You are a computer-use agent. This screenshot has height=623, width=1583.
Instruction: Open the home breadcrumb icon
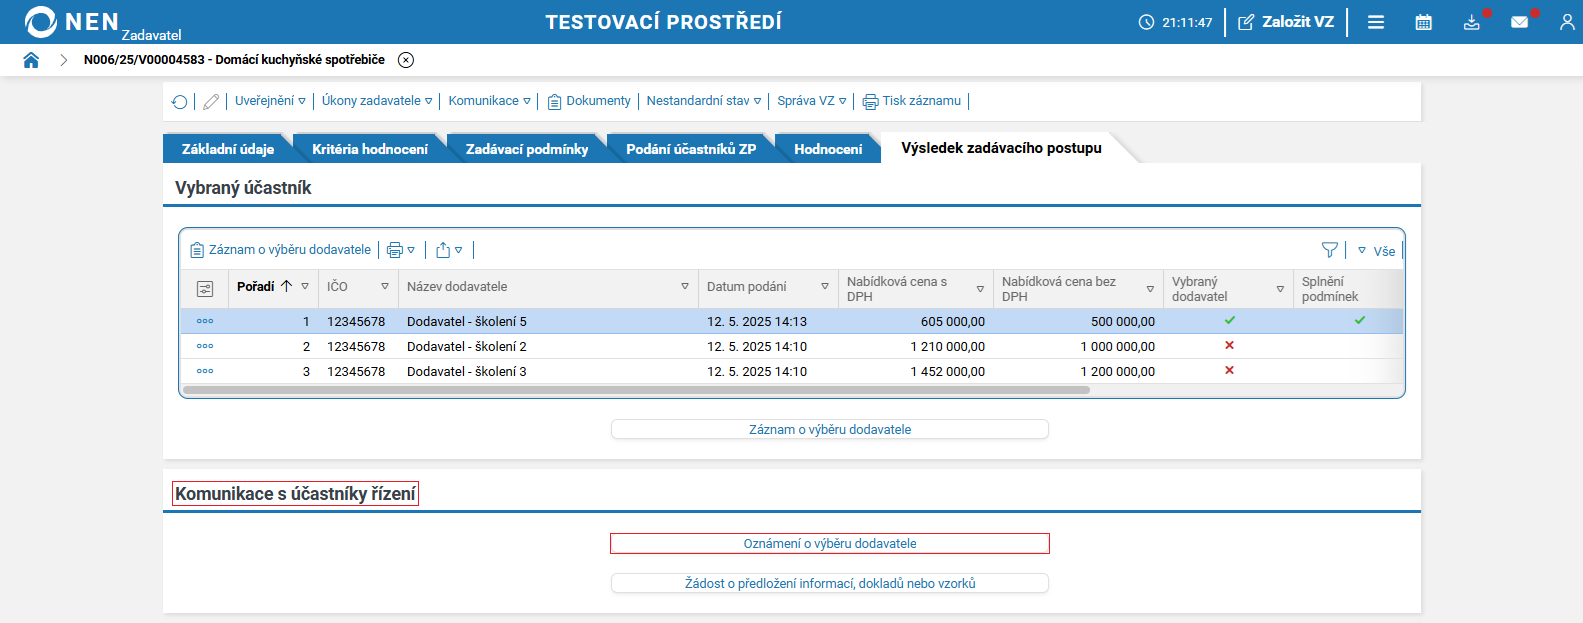coord(31,60)
